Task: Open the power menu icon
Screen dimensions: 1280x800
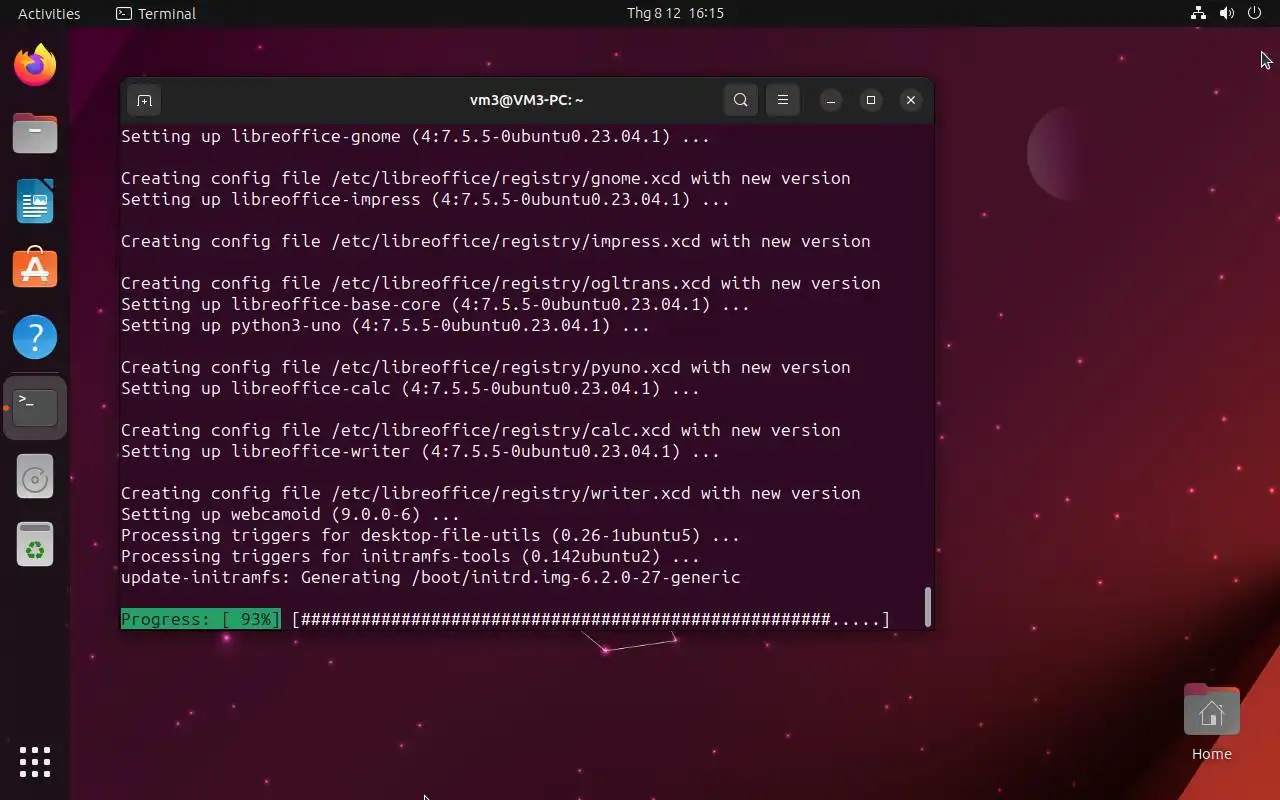Action: (1255, 13)
